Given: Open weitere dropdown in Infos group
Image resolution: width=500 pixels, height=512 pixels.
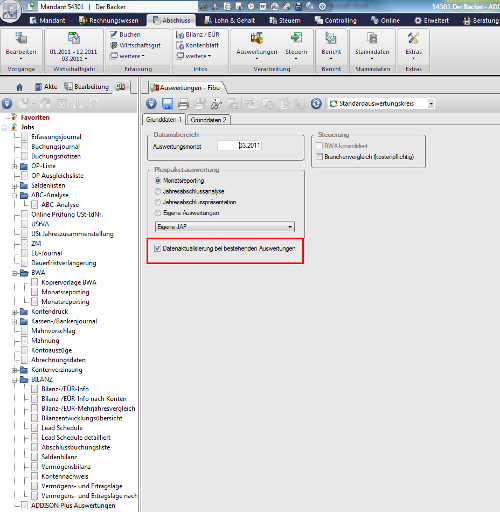Looking at the screenshot, I should (194, 56).
